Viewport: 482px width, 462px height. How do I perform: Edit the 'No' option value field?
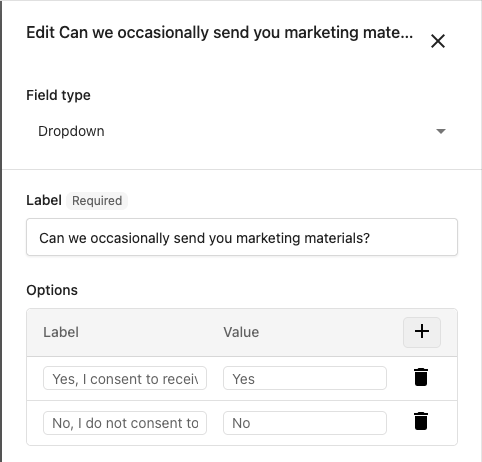point(305,423)
